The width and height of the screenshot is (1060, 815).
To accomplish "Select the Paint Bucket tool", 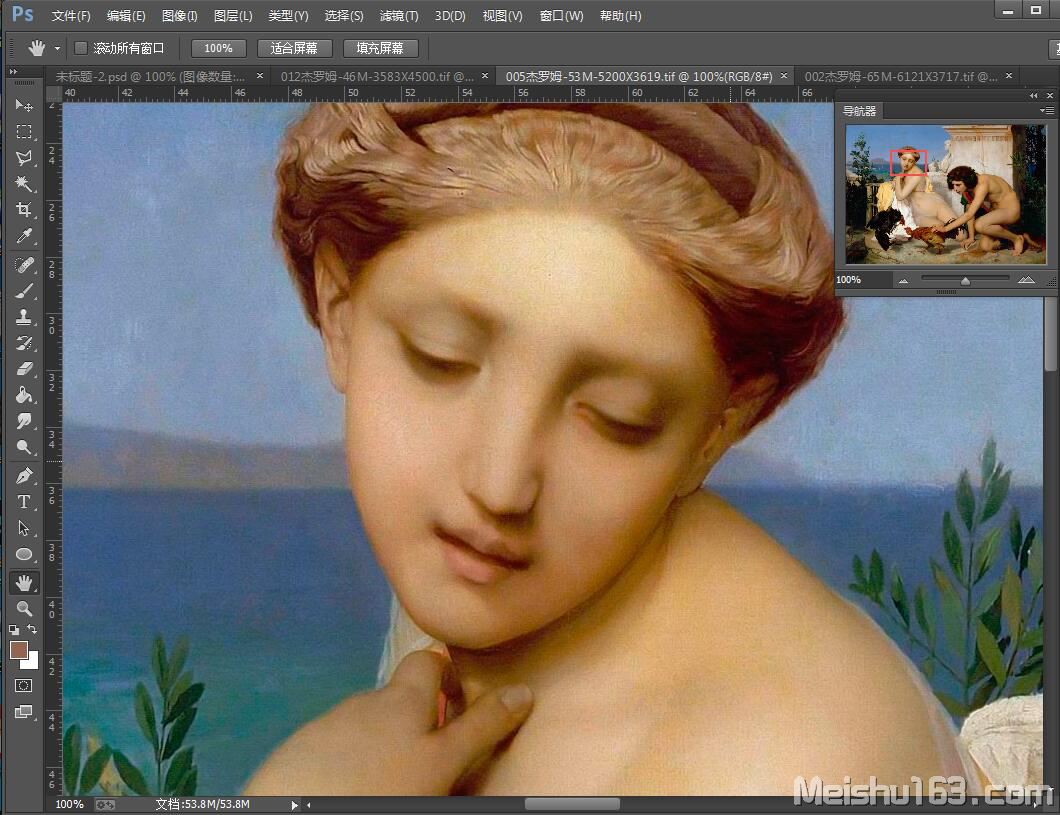I will coord(24,395).
